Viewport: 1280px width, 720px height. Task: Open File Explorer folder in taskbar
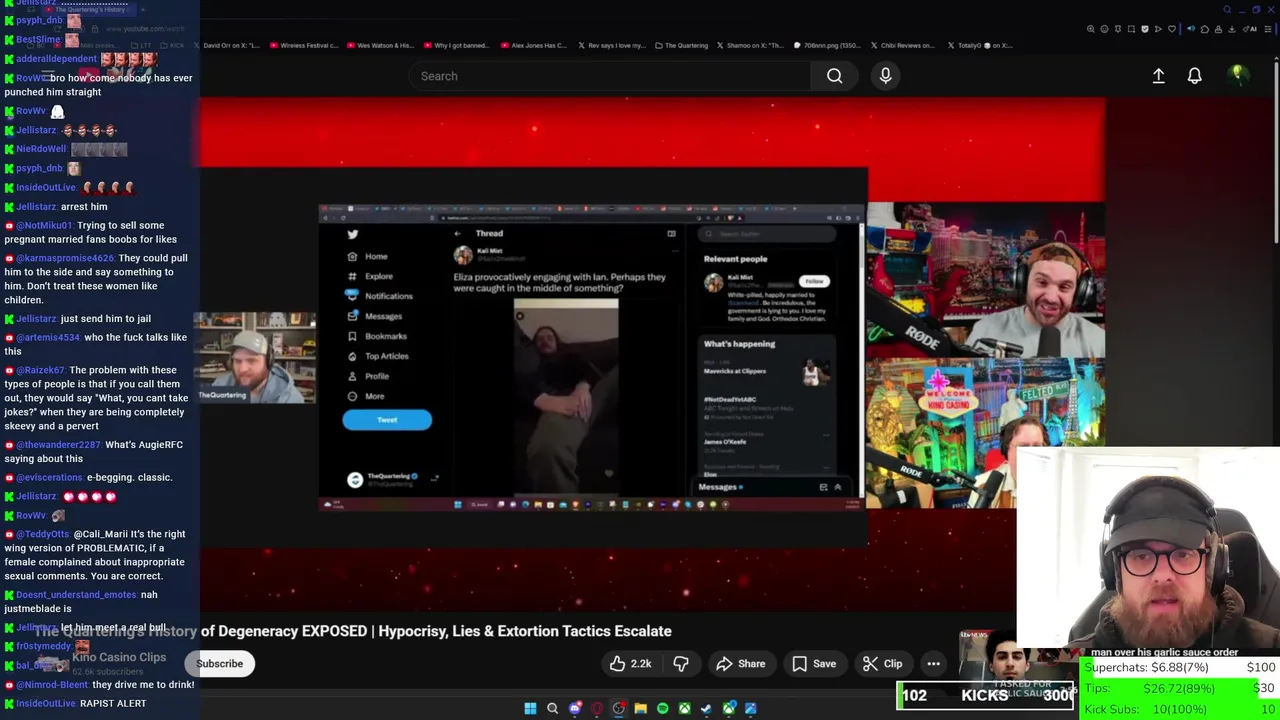[641, 708]
